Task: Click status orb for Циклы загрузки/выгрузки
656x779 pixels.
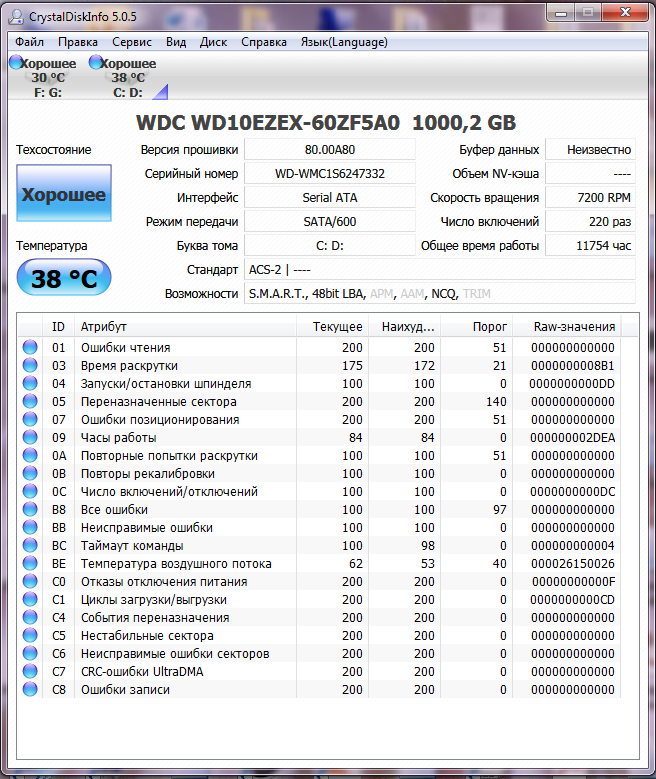Action: 30,599
